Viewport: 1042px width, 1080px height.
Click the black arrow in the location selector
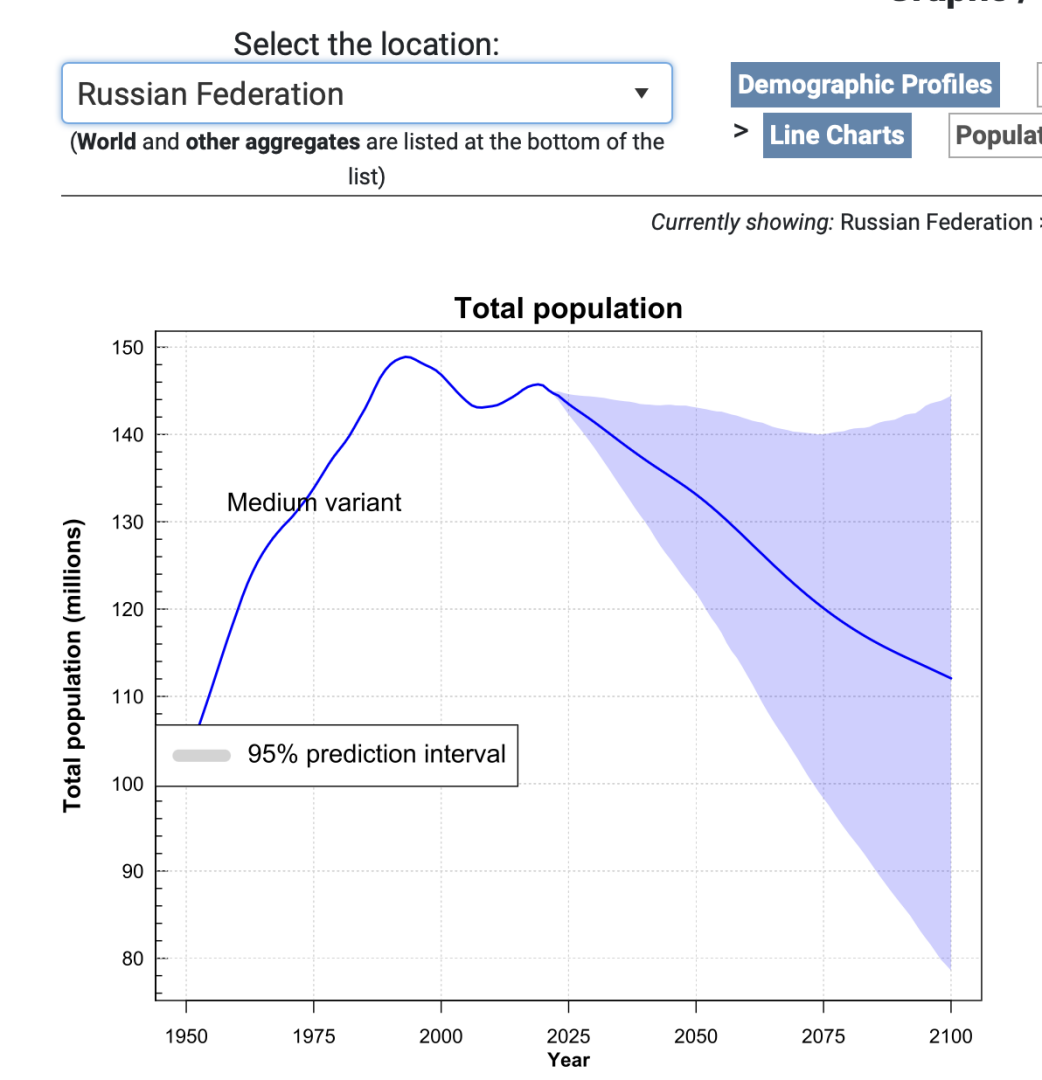tap(642, 94)
